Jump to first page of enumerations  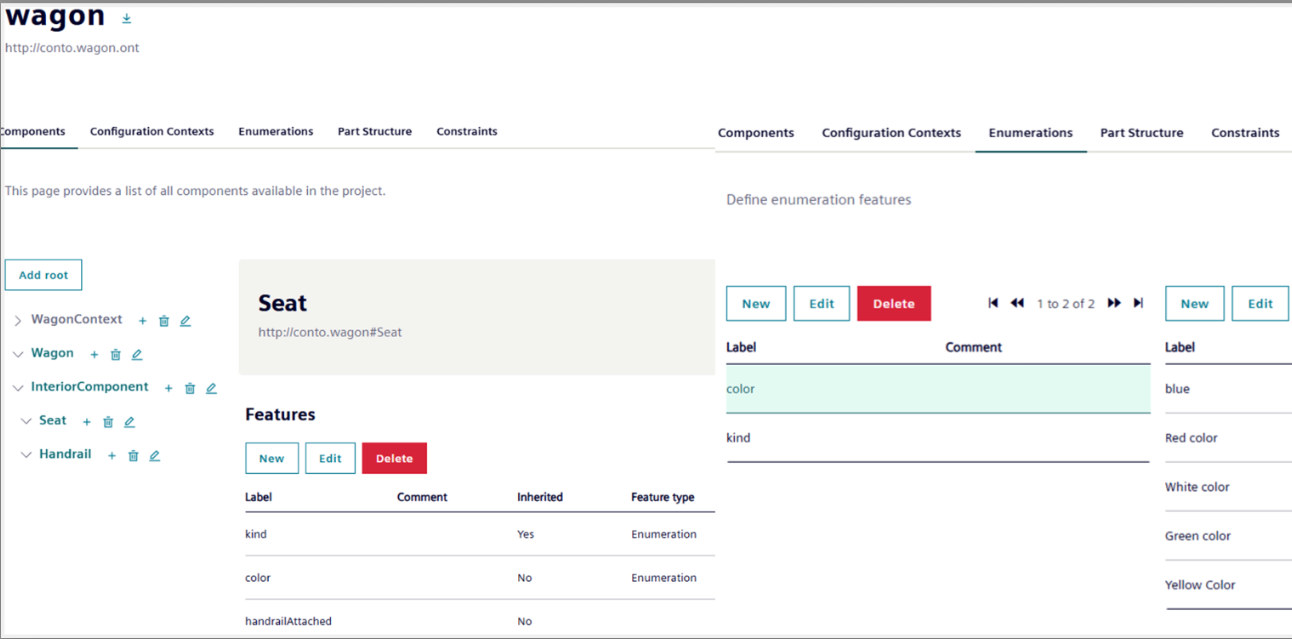click(993, 303)
